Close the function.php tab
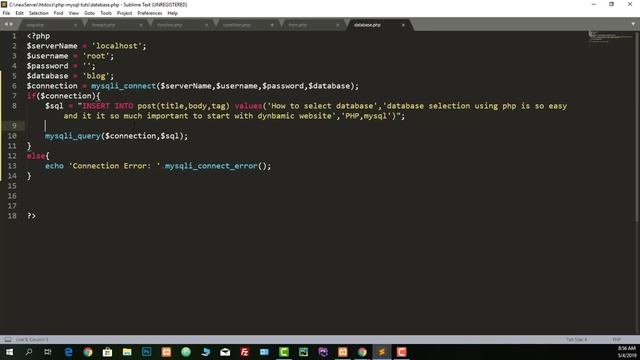The image size is (640, 360). pos(206,25)
